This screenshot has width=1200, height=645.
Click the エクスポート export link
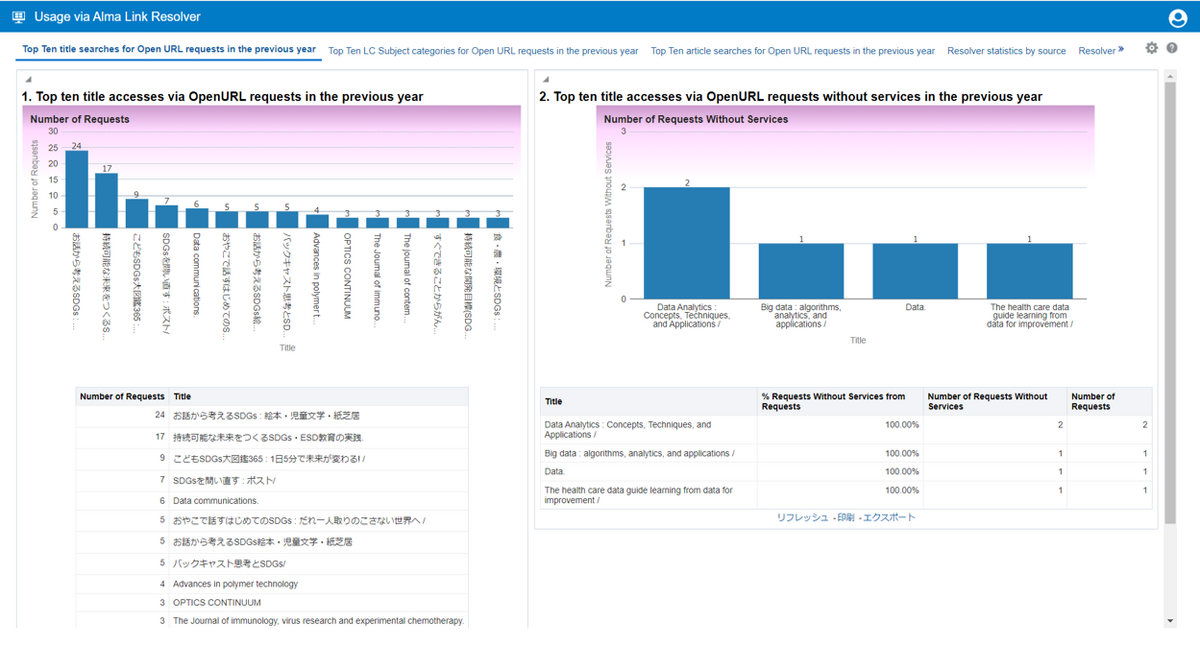[889, 518]
